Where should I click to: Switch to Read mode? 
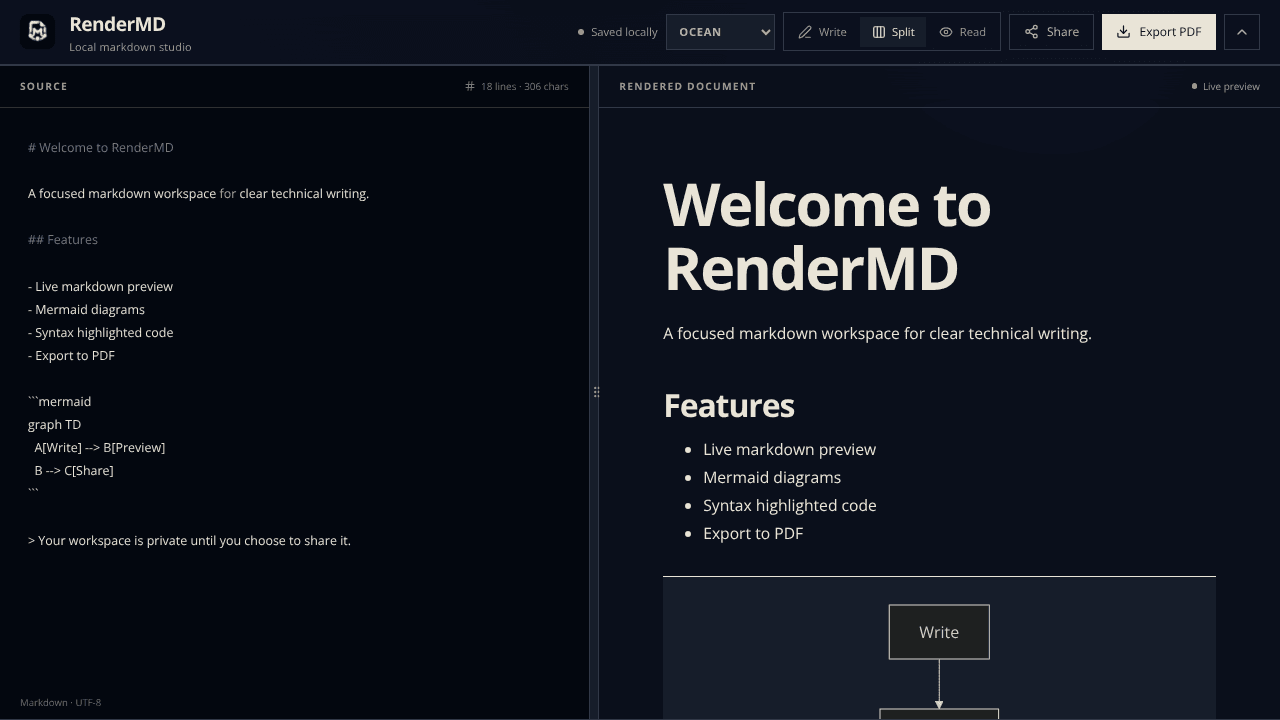(x=962, y=32)
